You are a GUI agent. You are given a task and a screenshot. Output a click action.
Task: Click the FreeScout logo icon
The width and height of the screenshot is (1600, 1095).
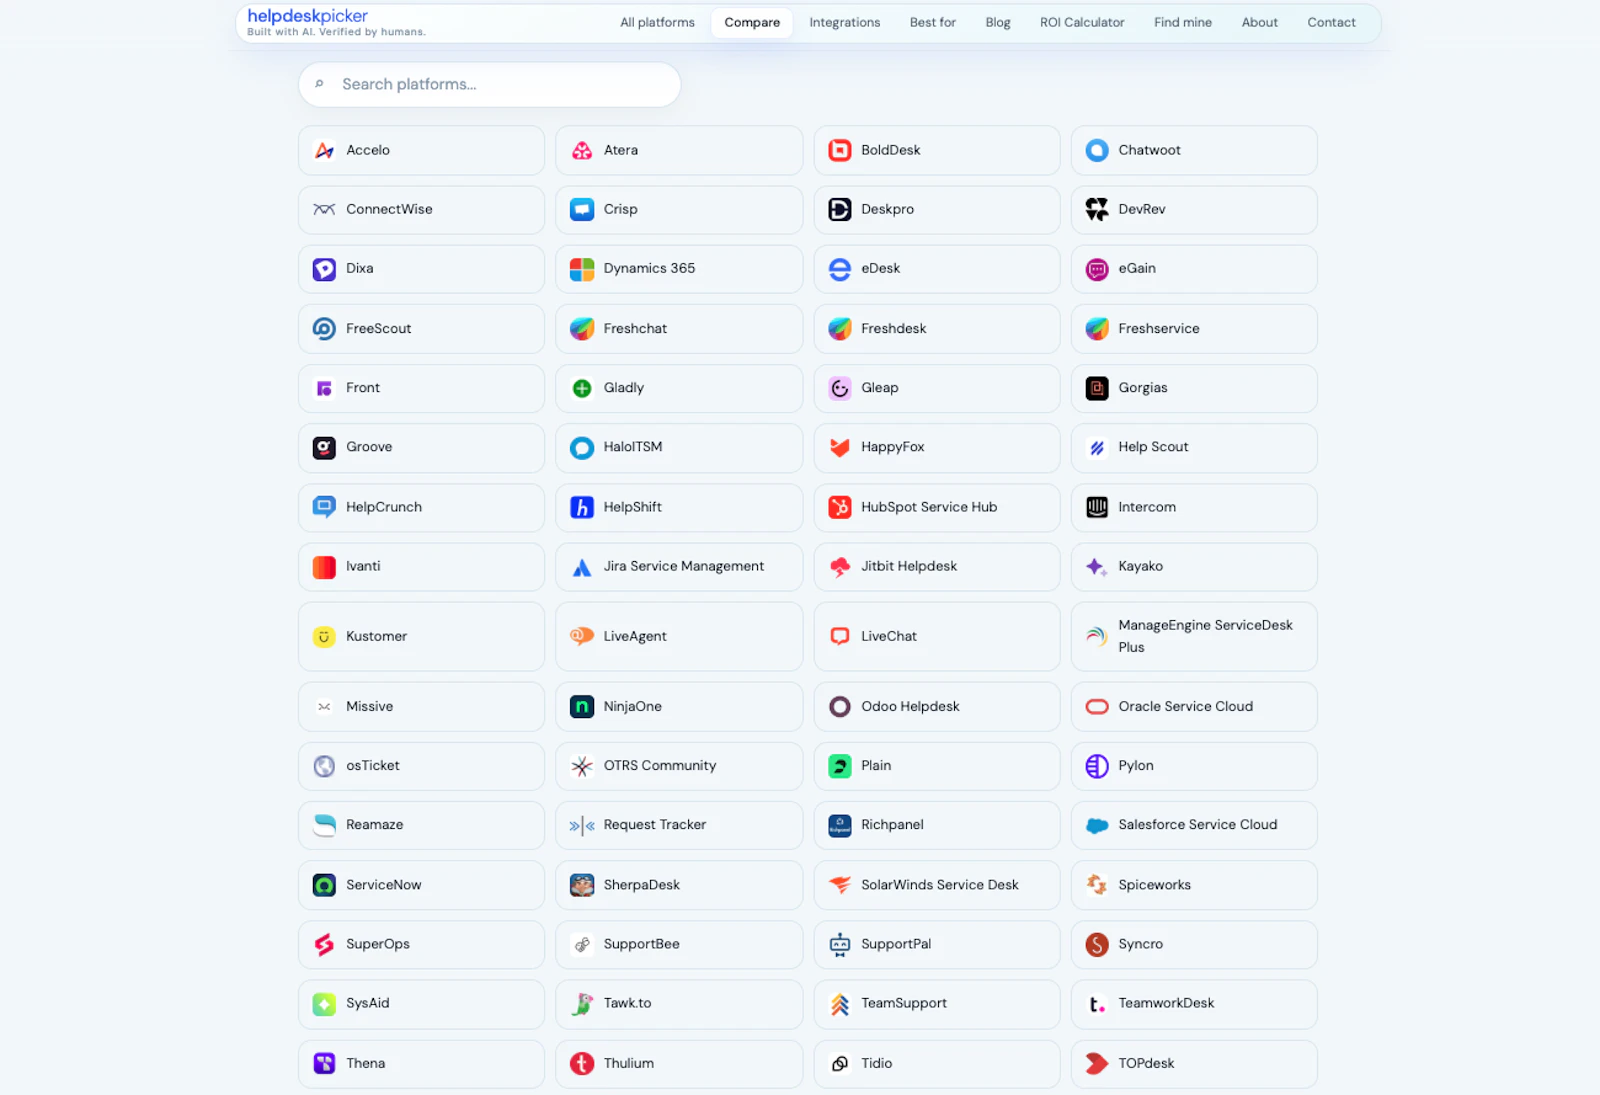(x=324, y=328)
